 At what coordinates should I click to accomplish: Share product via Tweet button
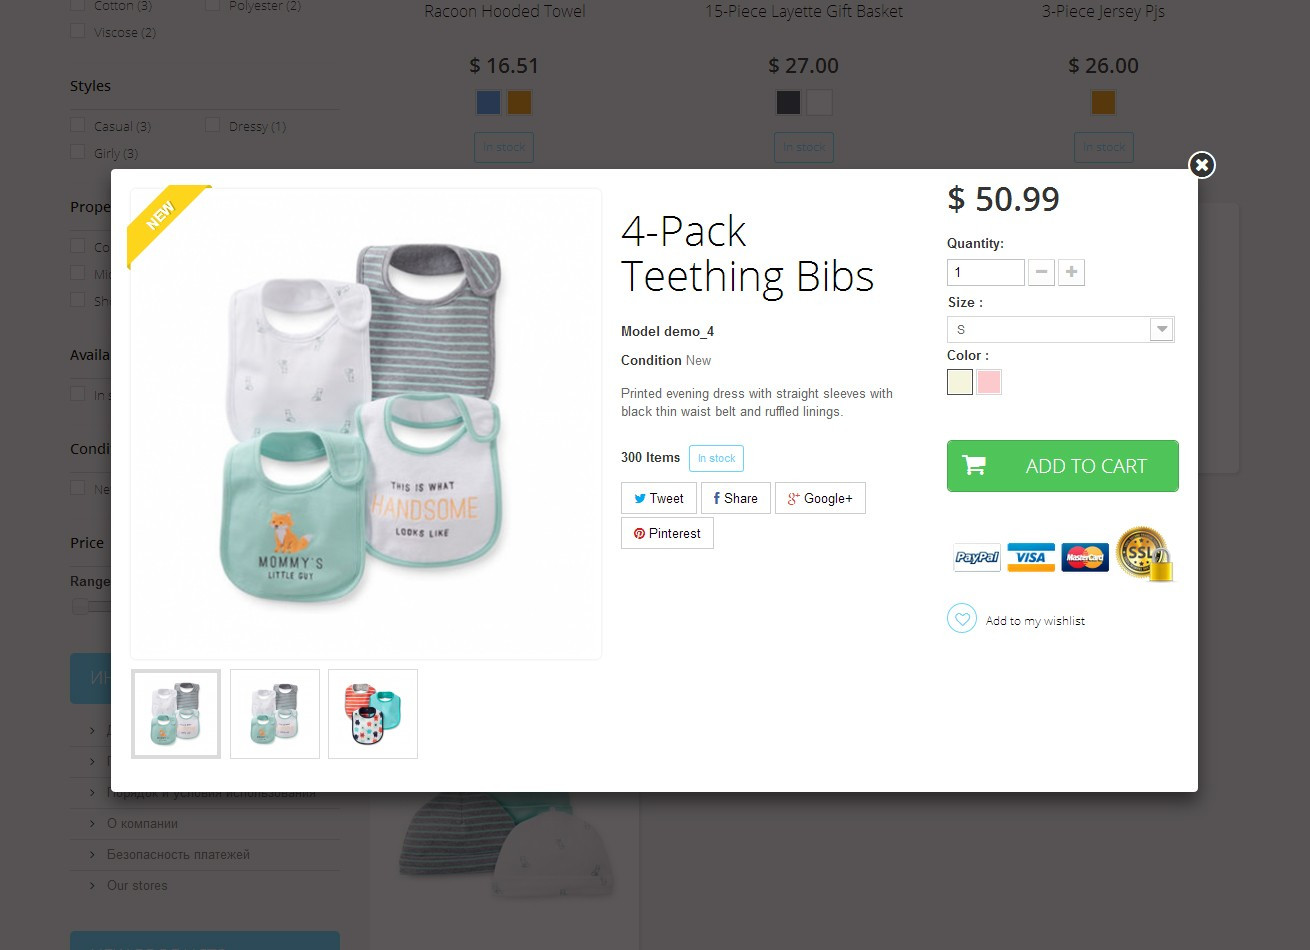click(658, 498)
